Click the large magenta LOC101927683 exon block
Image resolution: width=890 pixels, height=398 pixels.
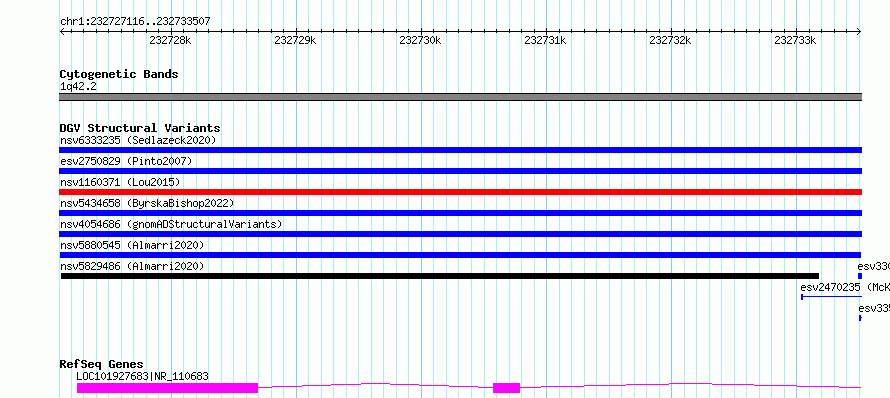click(167, 388)
